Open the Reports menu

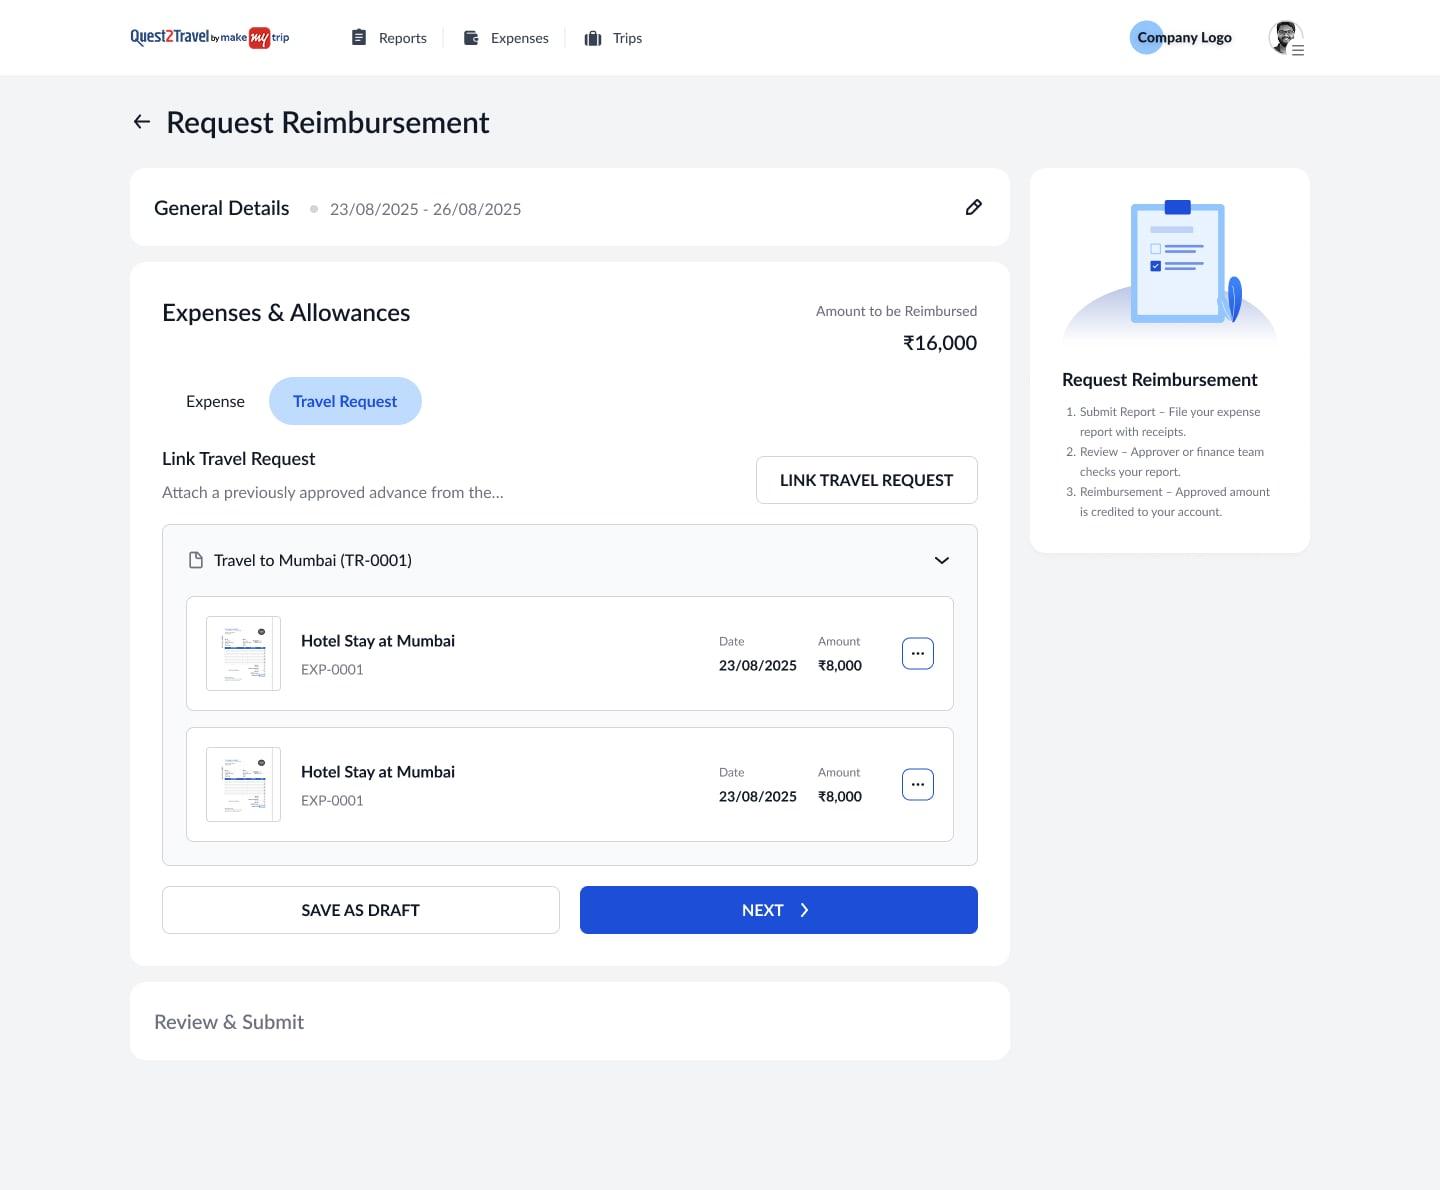pyautogui.click(x=389, y=38)
